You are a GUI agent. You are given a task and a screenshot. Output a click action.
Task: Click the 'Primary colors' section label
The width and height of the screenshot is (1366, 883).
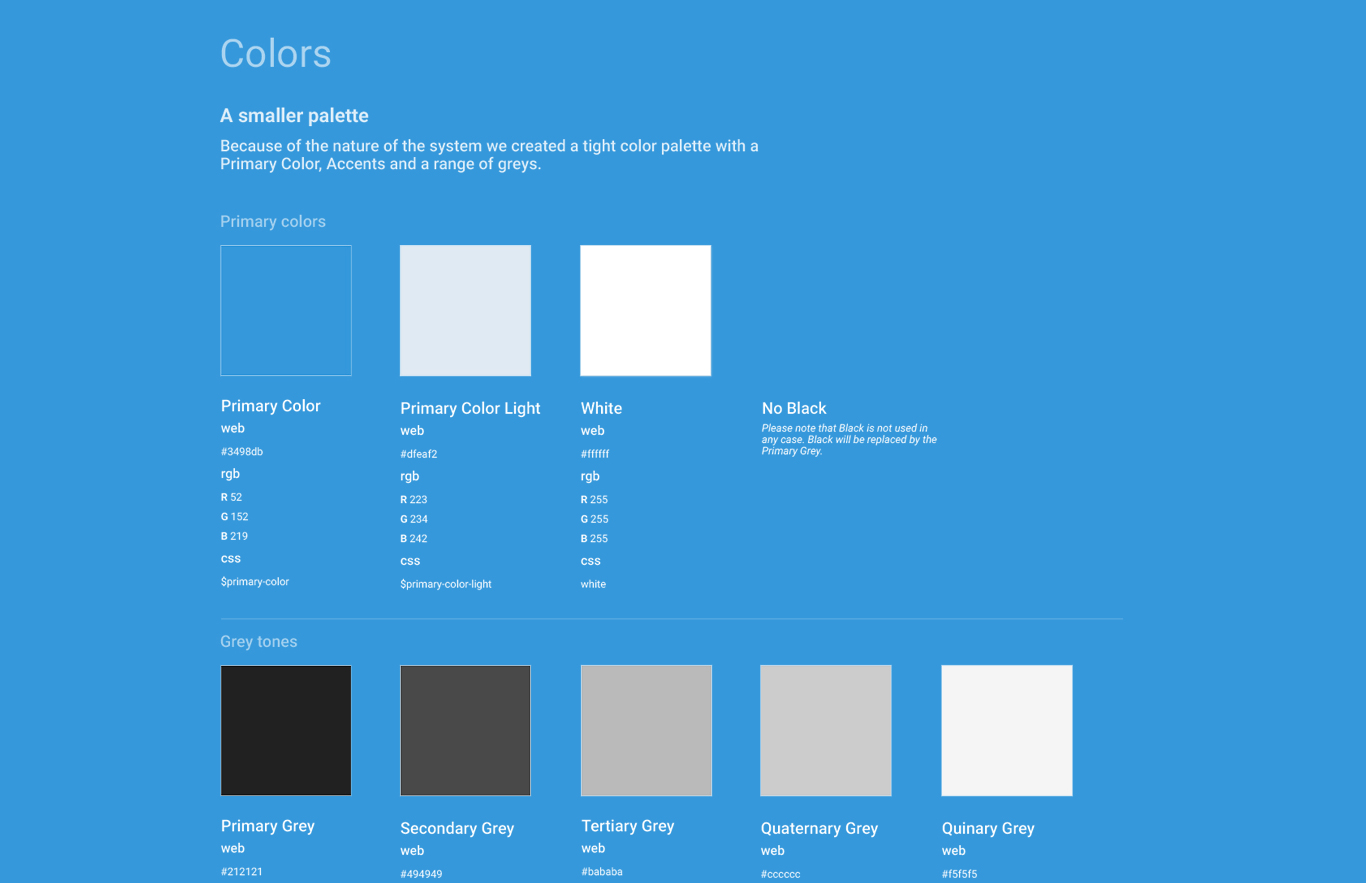pos(273,222)
